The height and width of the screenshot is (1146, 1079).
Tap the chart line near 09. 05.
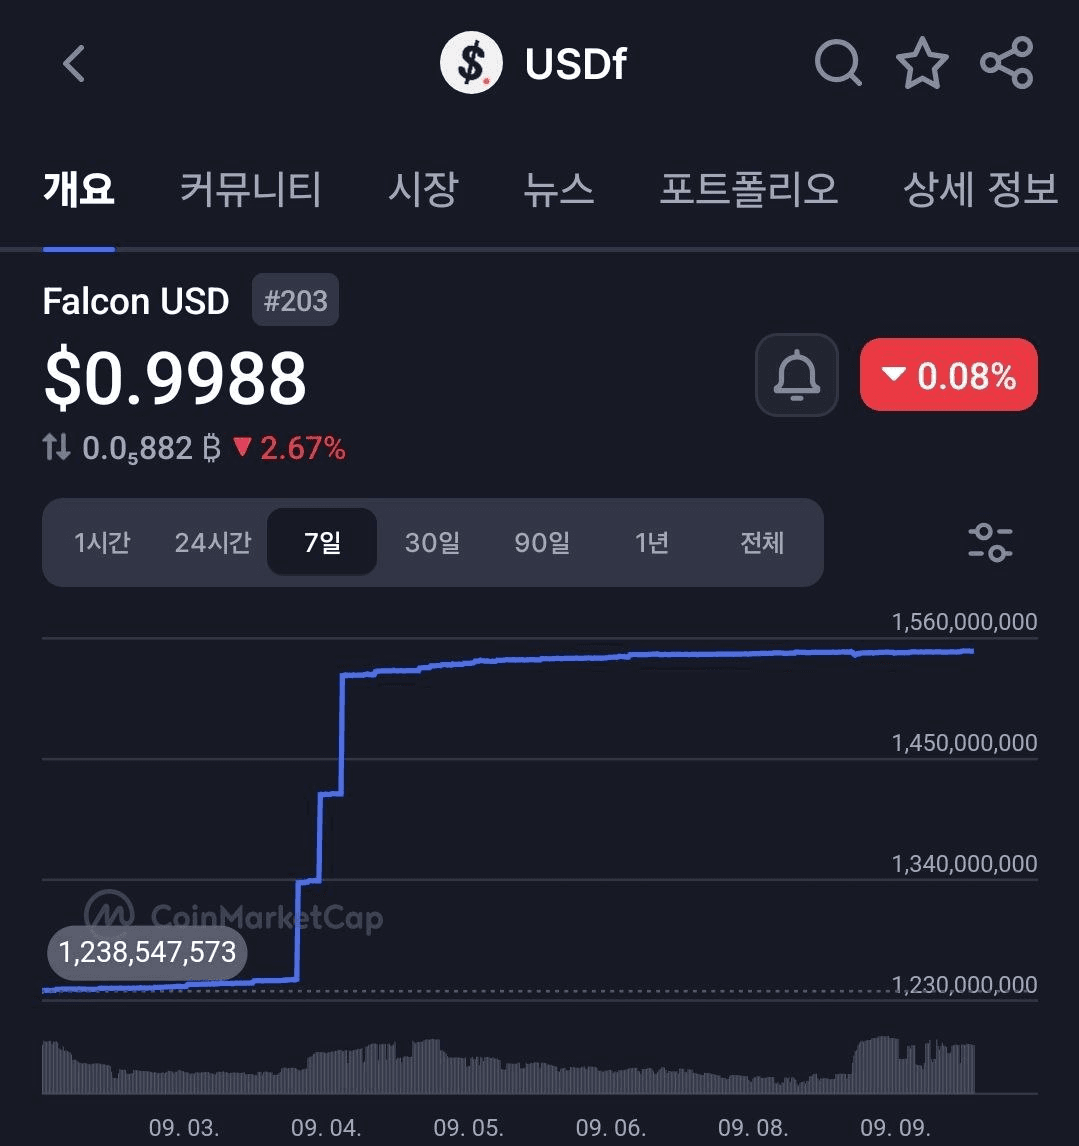469,662
